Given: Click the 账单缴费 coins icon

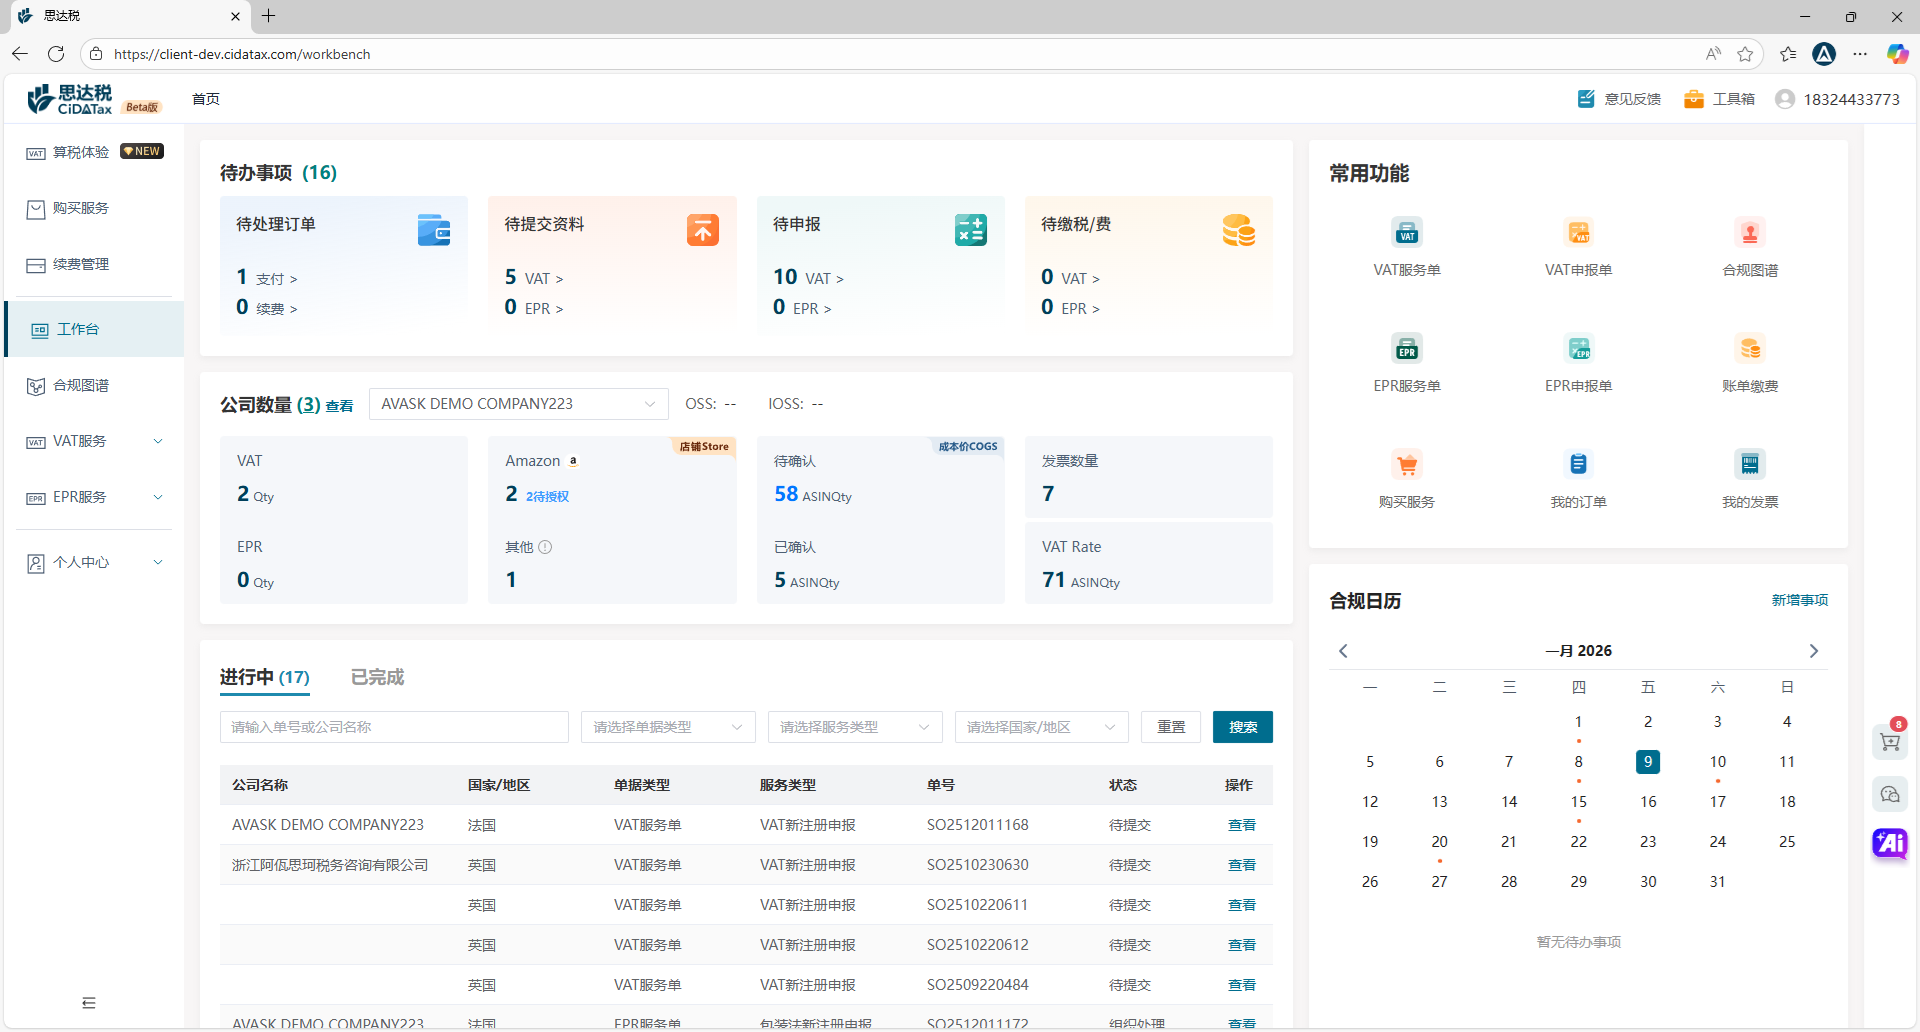Looking at the screenshot, I should (1749, 350).
